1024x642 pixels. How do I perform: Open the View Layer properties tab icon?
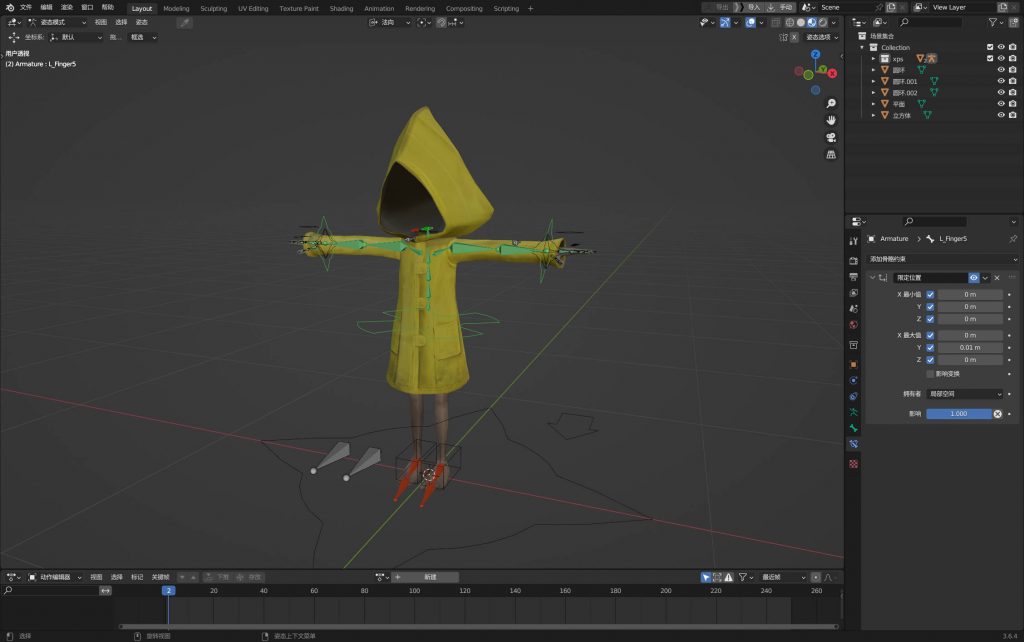[854, 293]
